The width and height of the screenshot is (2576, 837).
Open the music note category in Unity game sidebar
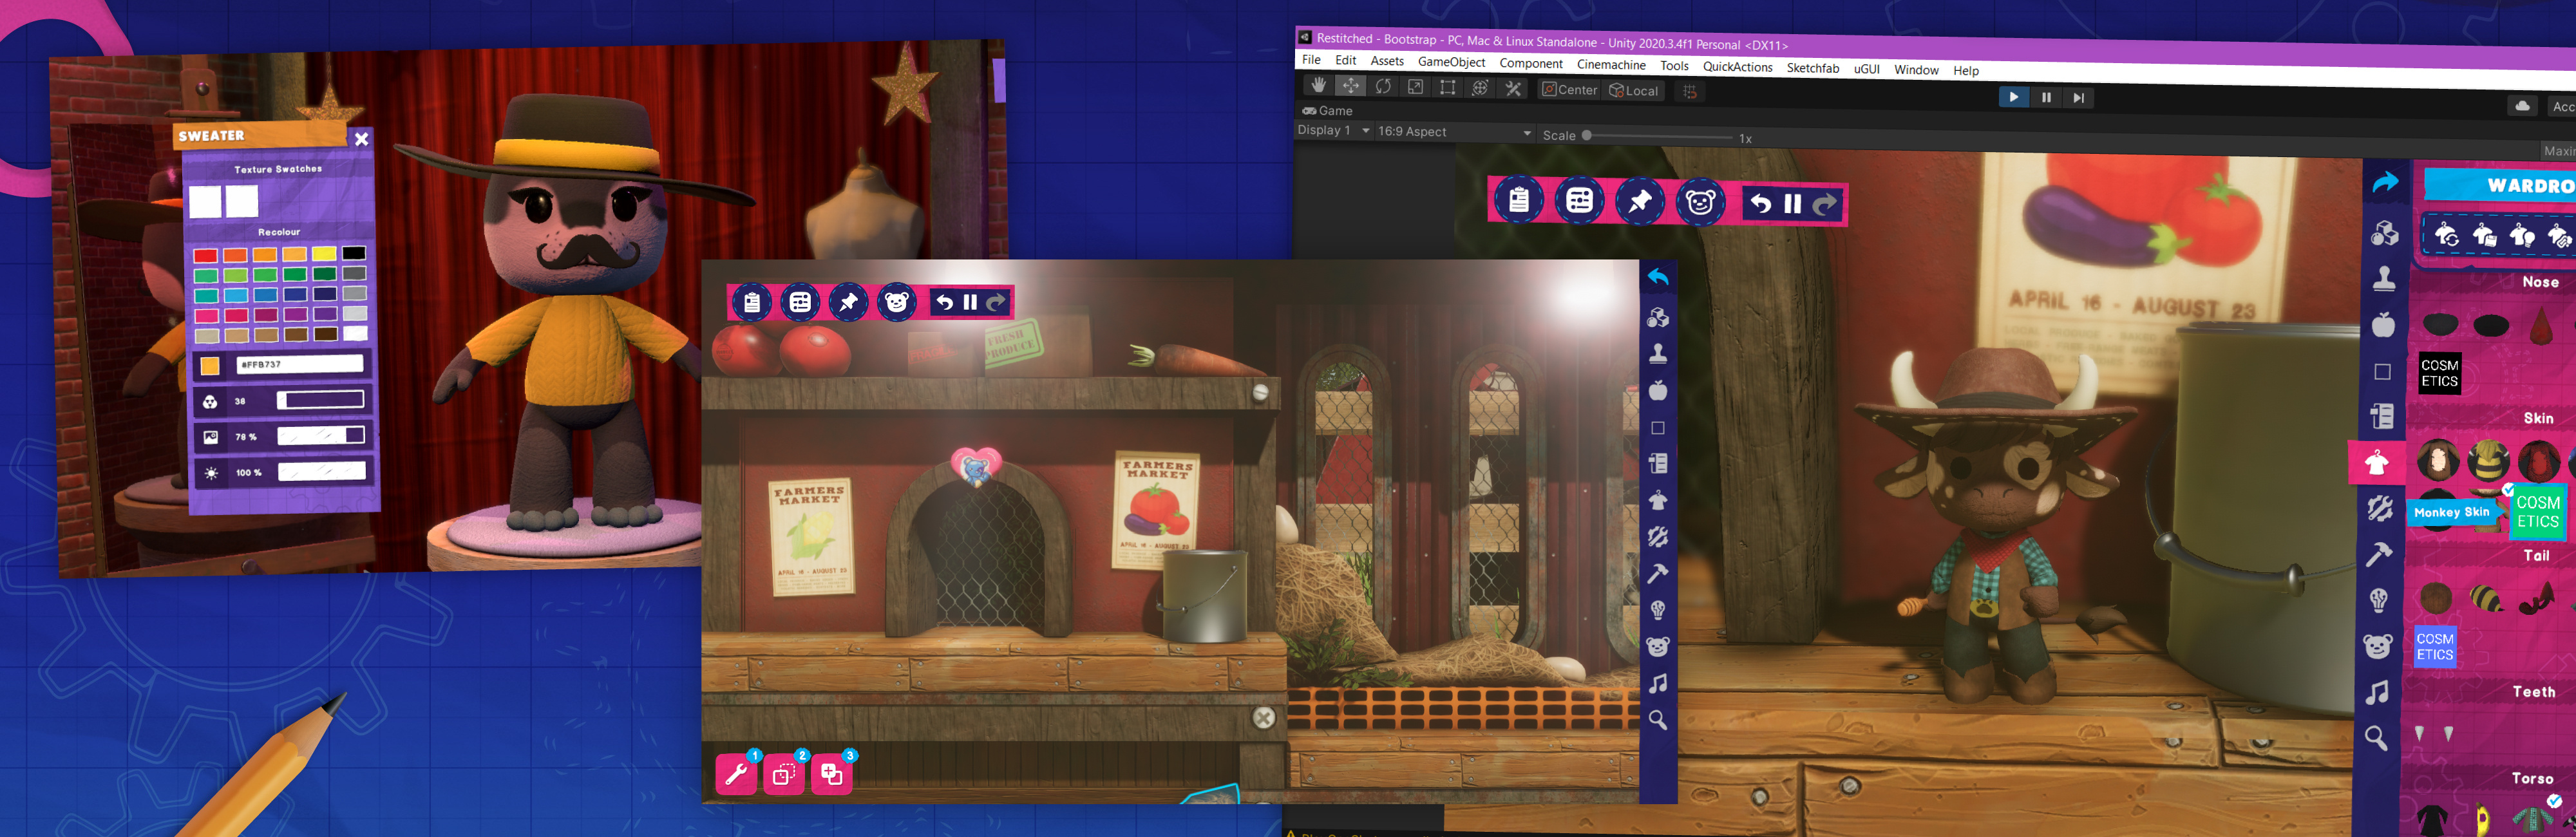point(2377,692)
